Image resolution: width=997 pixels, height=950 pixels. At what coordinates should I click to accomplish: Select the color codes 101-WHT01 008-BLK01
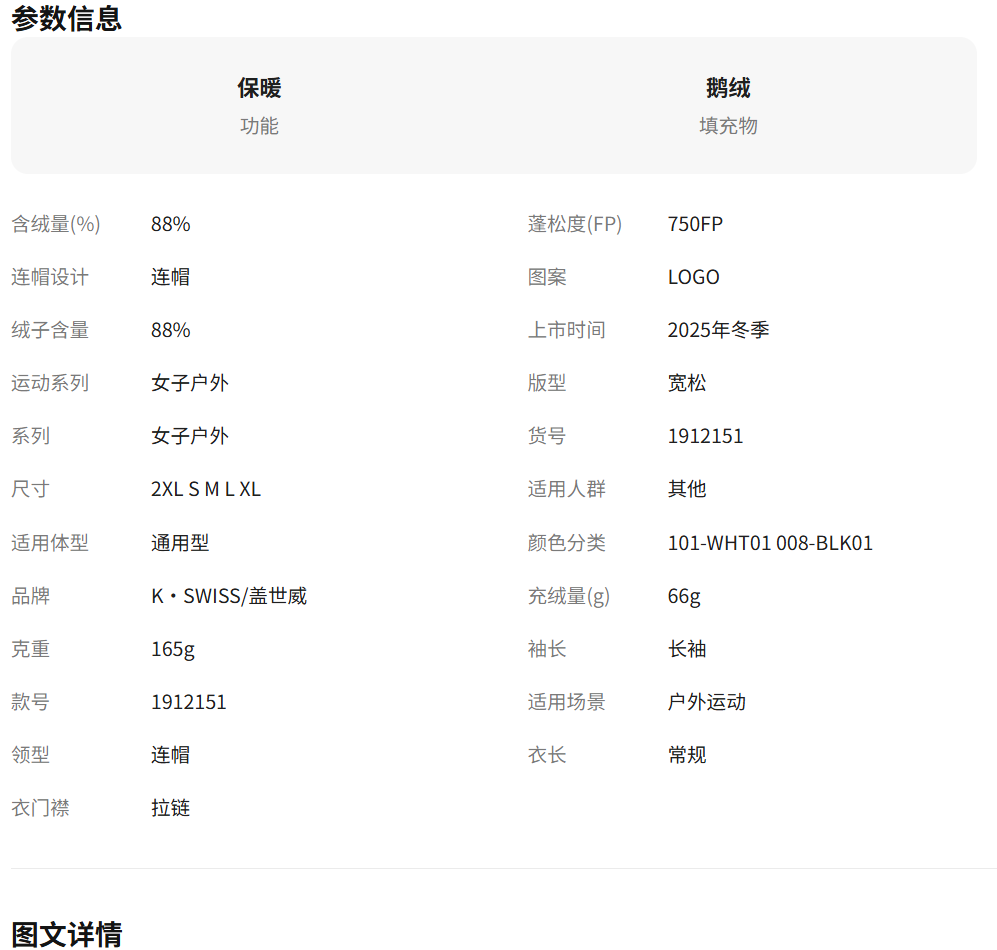coord(770,543)
